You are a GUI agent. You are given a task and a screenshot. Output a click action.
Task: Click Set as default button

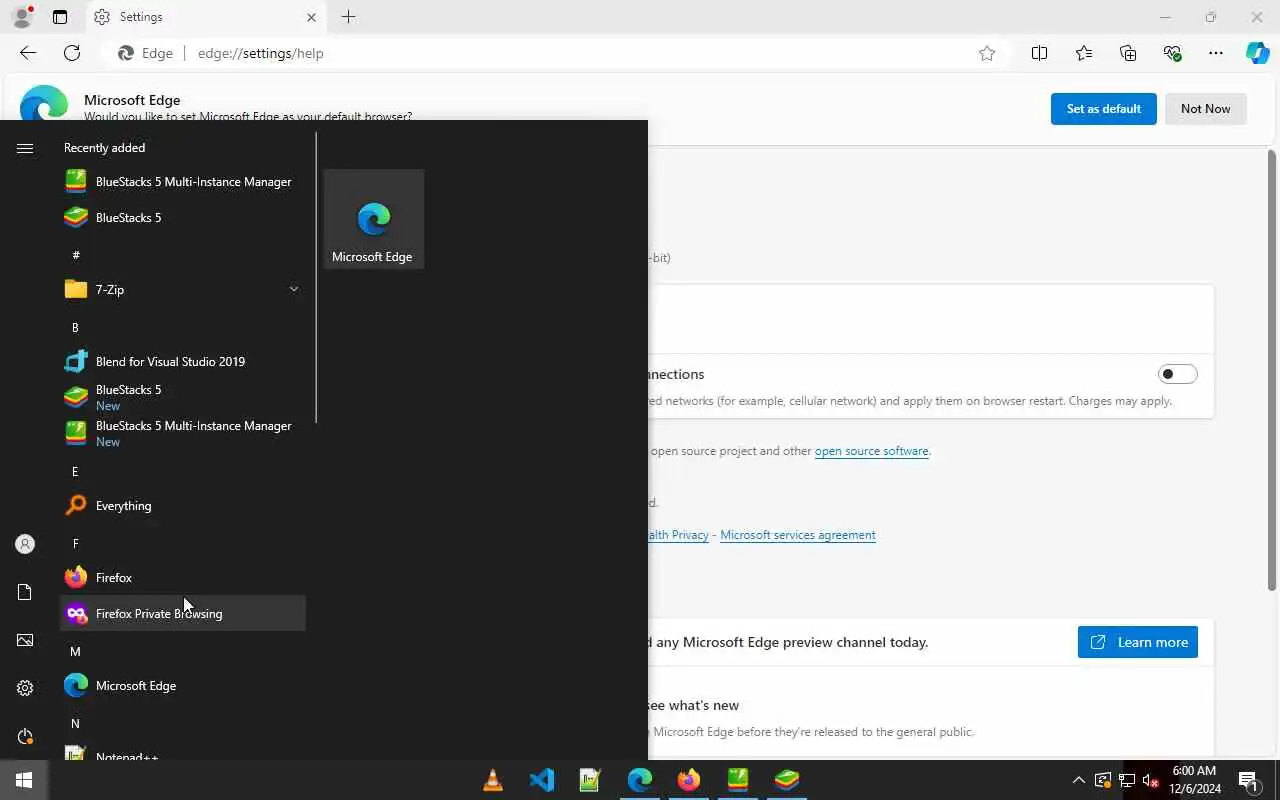1103,109
